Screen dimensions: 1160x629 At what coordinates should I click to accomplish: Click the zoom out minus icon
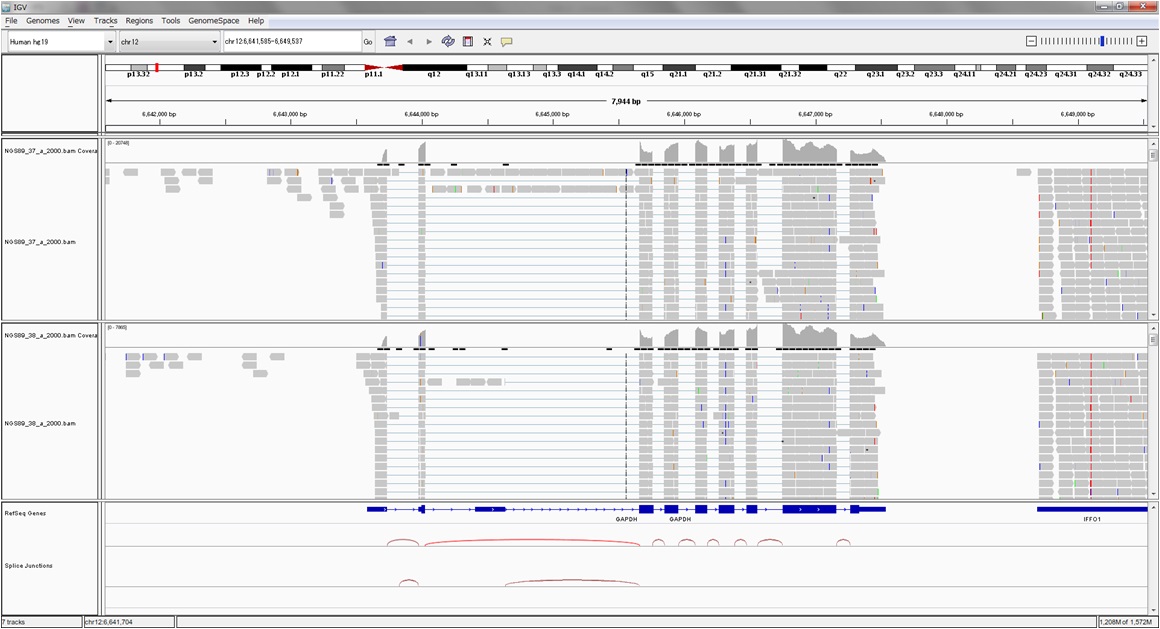pyautogui.click(x=1031, y=41)
